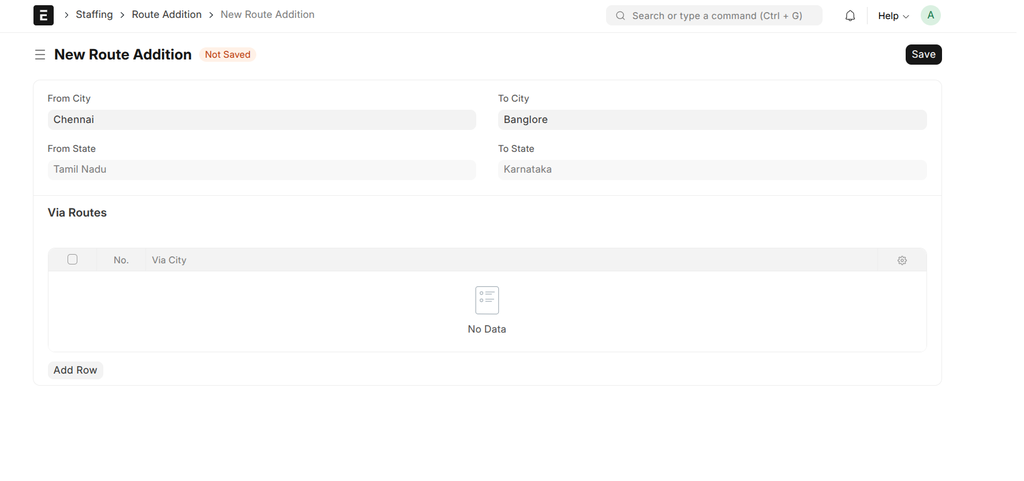Toggle the sidebar hamburger menu
This screenshot has width=1024, height=481.
coord(40,55)
